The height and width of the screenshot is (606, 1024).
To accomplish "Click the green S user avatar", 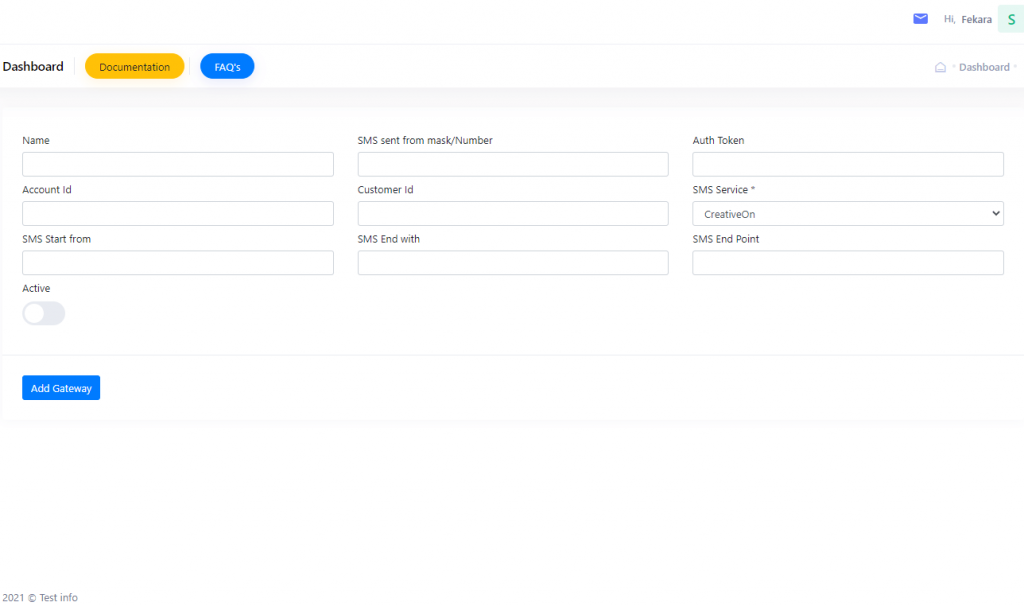I will [1010, 19].
